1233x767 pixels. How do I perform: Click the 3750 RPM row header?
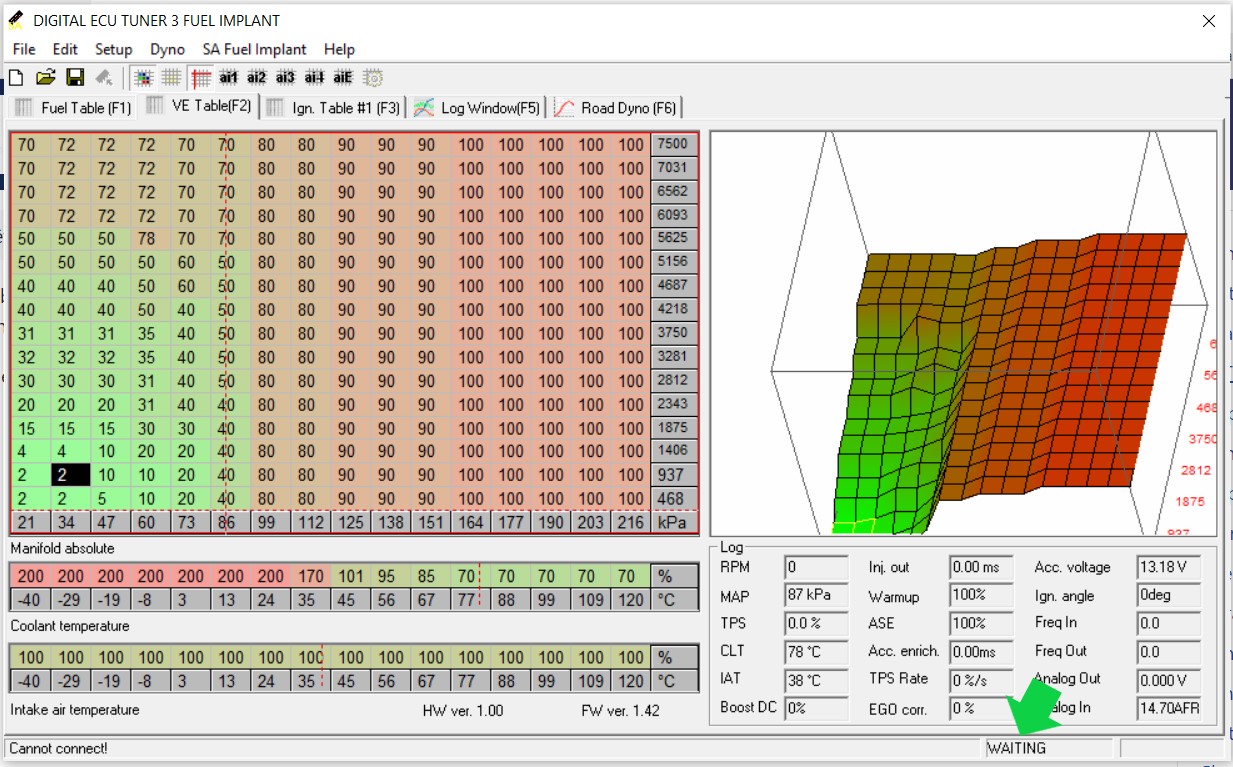click(672, 333)
